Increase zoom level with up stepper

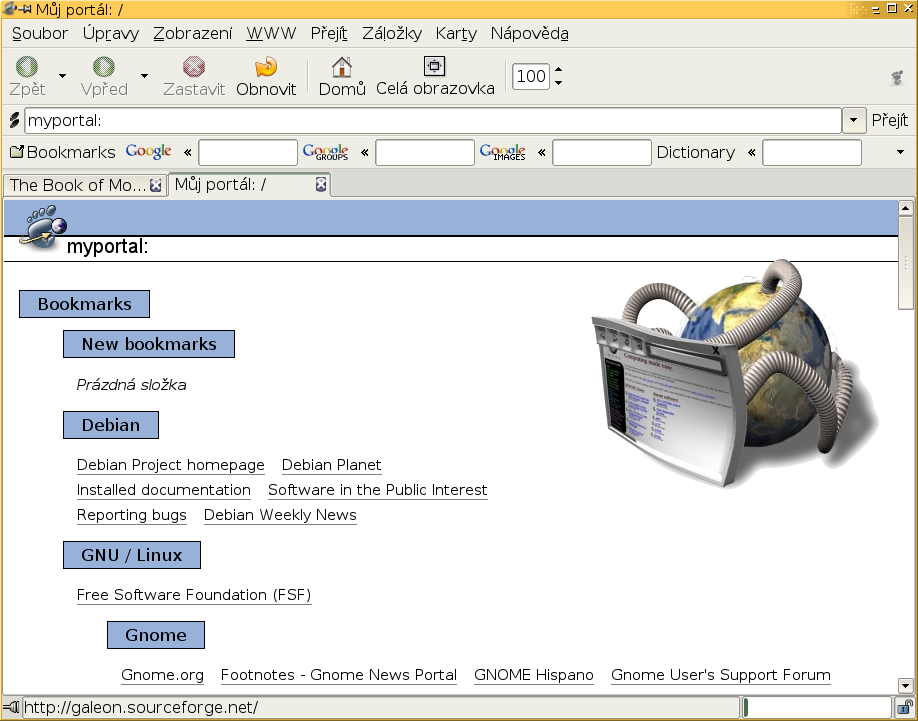(x=558, y=70)
